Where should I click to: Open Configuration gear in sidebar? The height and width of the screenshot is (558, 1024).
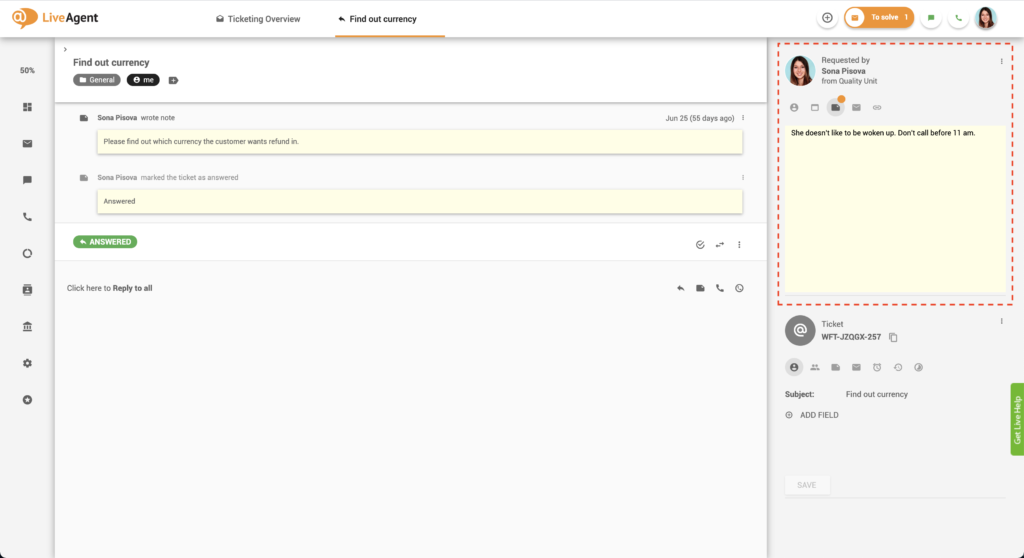[27, 363]
